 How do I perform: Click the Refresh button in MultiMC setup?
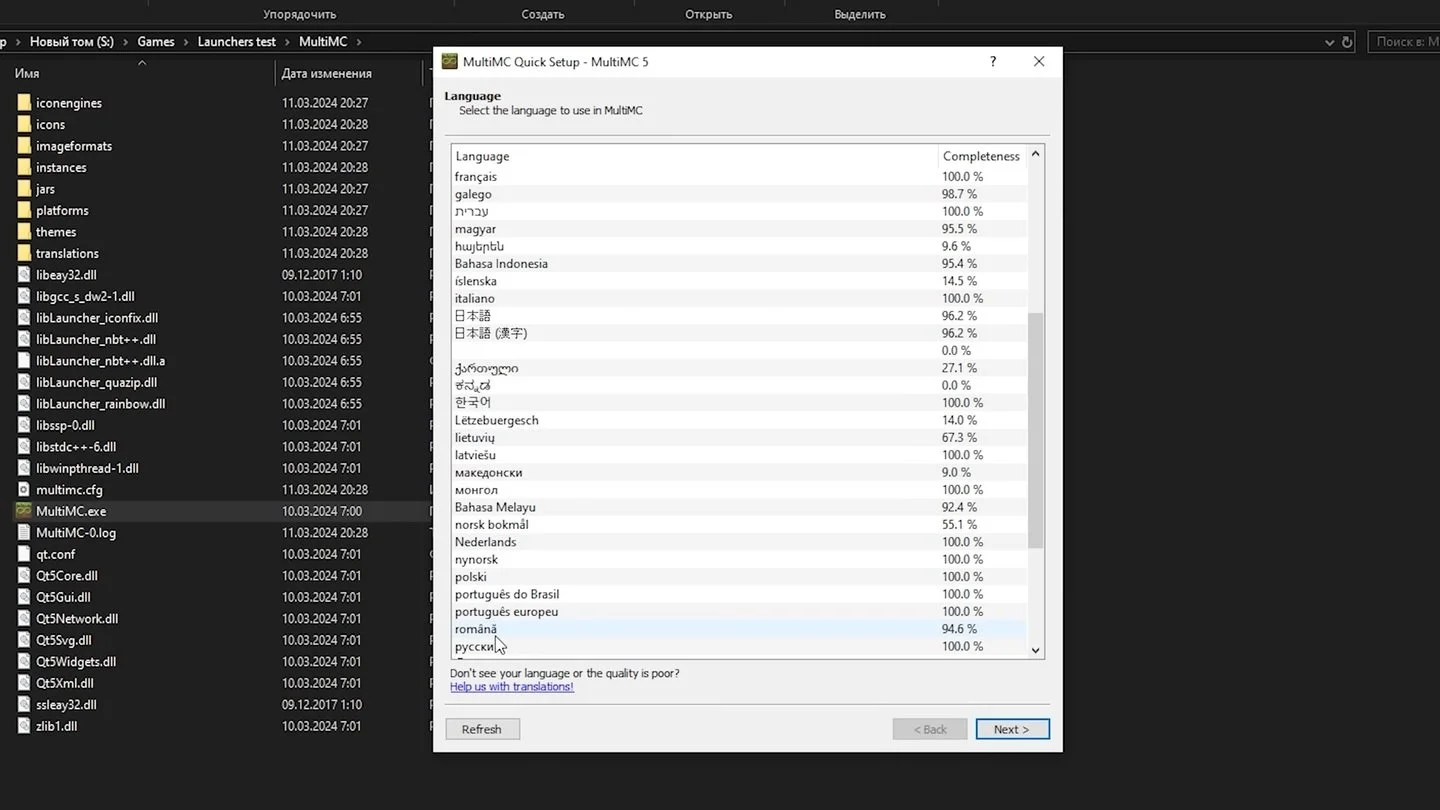coord(482,729)
